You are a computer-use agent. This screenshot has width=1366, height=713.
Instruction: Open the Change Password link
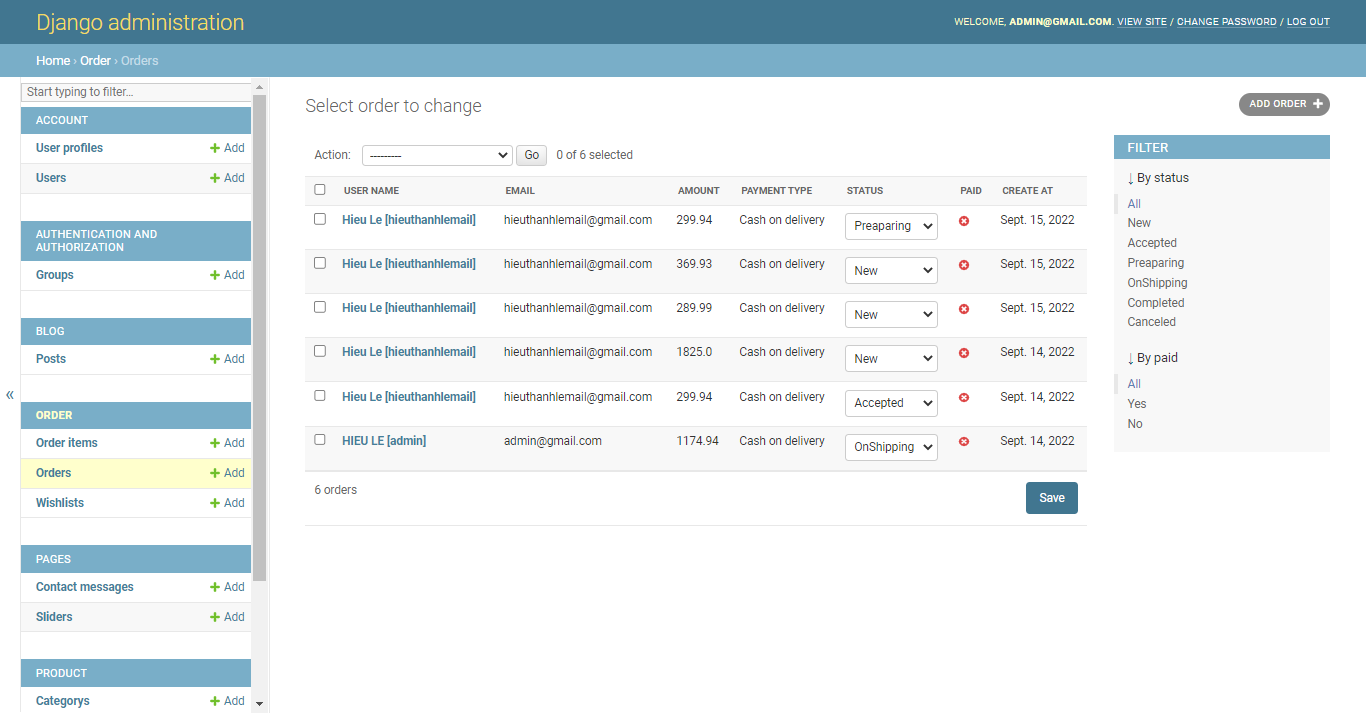(x=1227, y=22)
